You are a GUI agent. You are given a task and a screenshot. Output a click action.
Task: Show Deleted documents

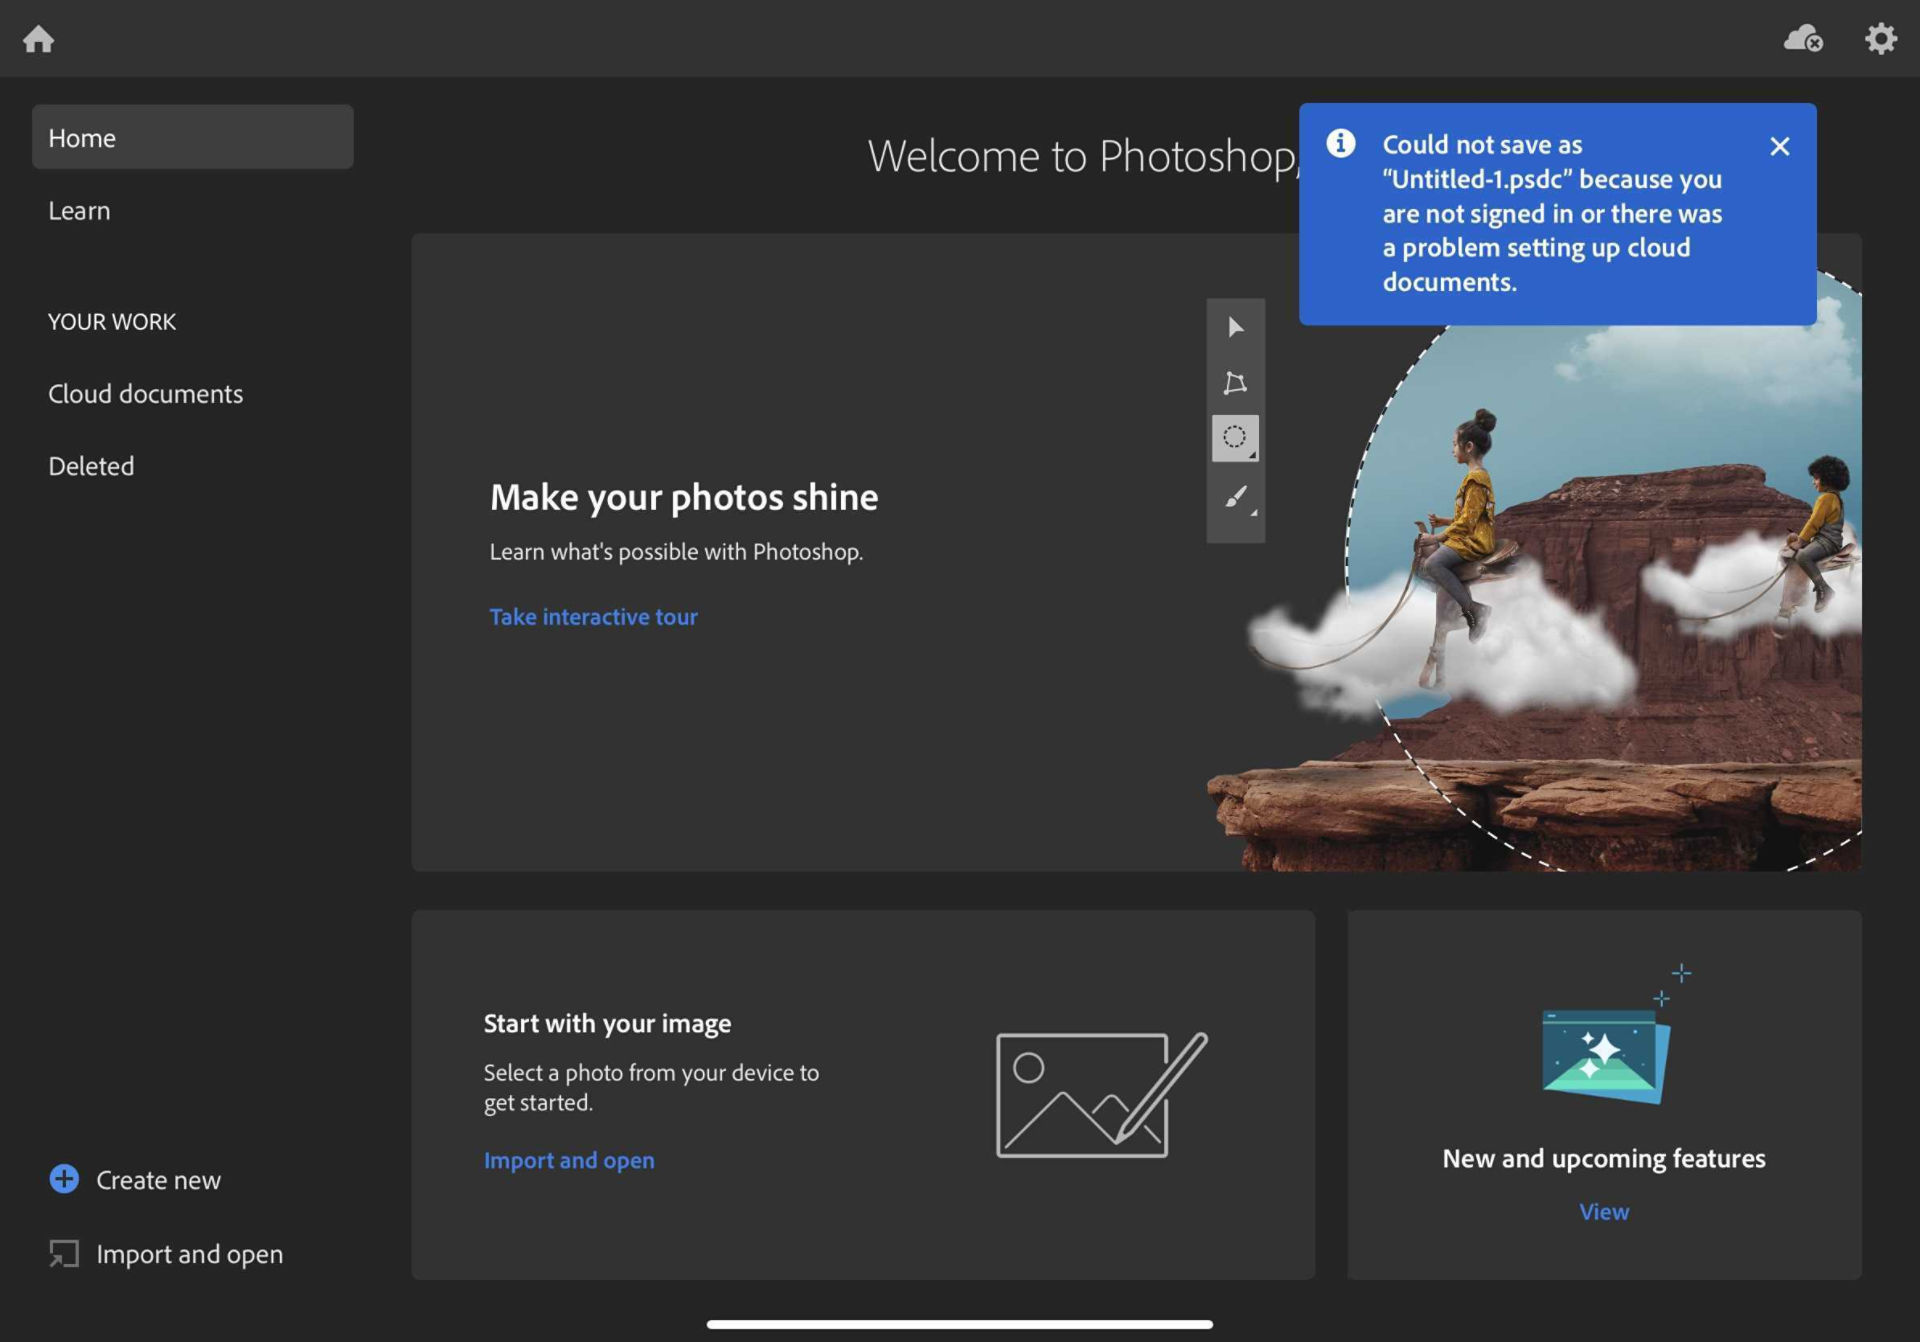click(91, 466)
